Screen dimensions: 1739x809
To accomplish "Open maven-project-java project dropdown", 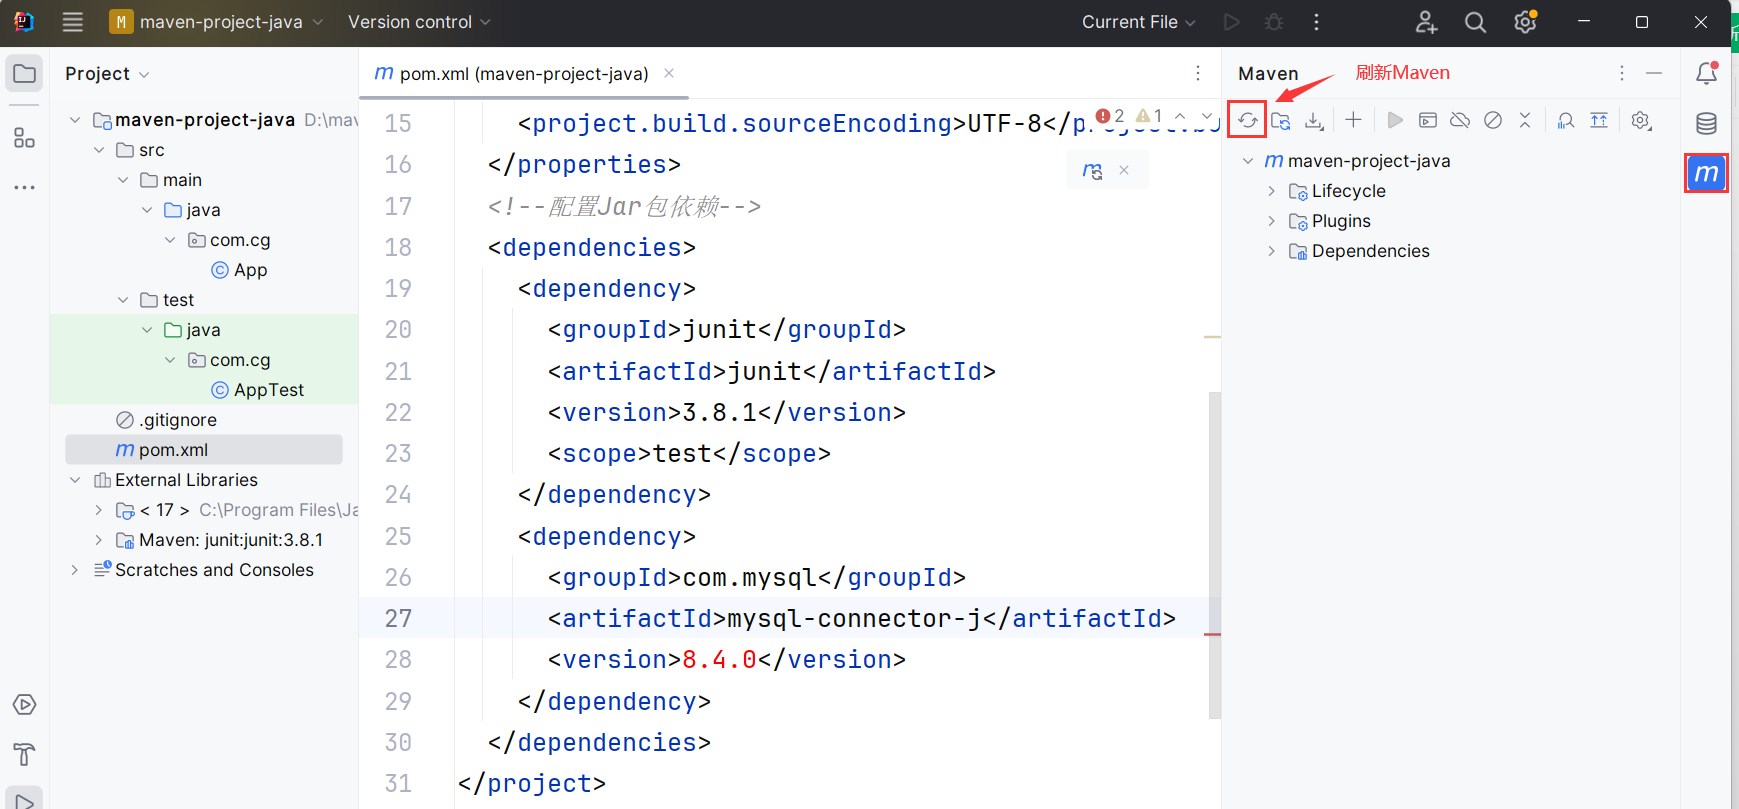I will [x=217, y=22].
